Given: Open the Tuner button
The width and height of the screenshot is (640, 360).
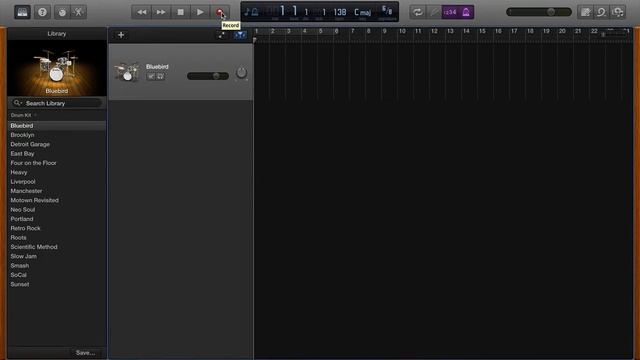Looking at the screenshot, I should pyautogui.click(x=433, y=12).
